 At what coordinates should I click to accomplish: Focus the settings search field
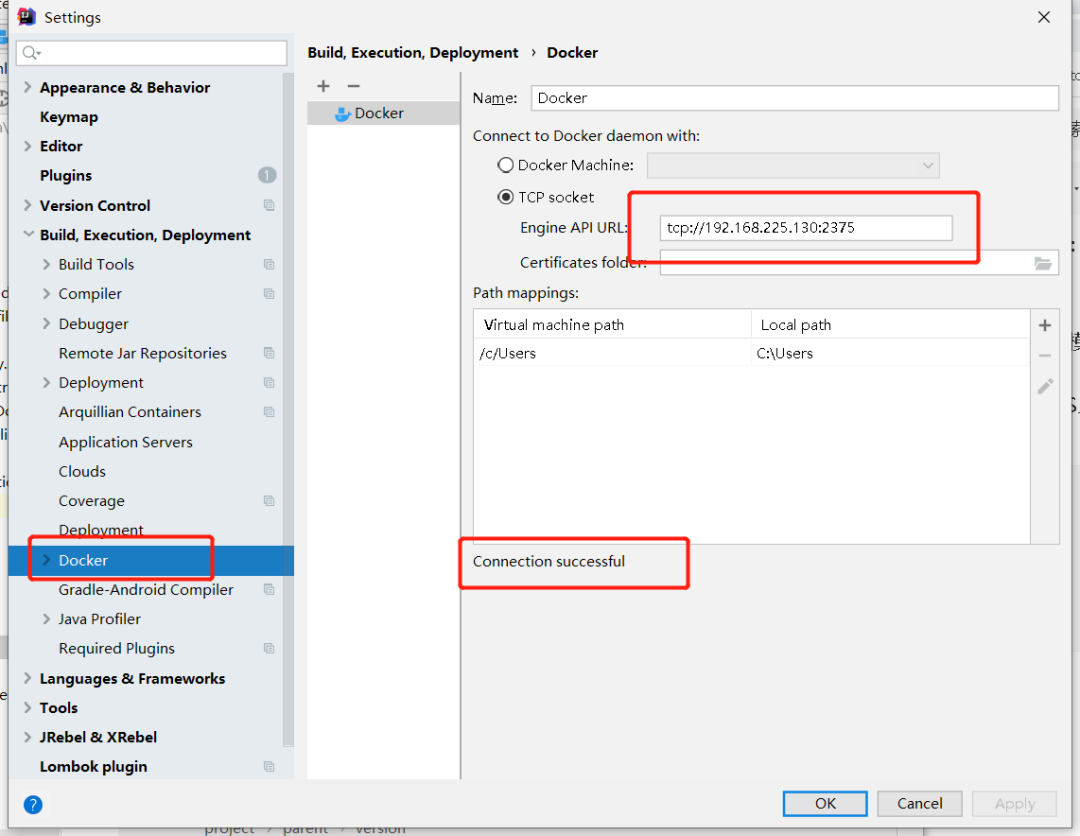(x=152, y=53)
